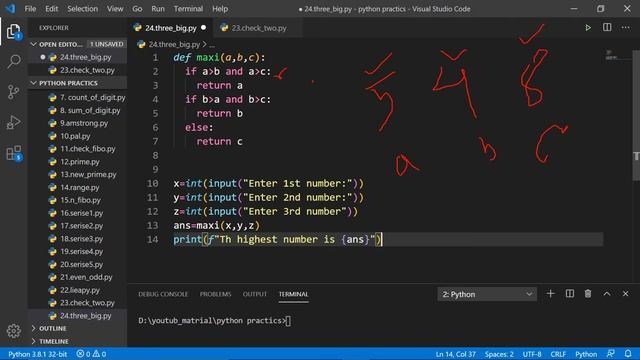The width and height of the screenshot is (640, 360).
Task: Open the terminal selector dropdown '2: Python'
Action: click(x=487, y=294)
